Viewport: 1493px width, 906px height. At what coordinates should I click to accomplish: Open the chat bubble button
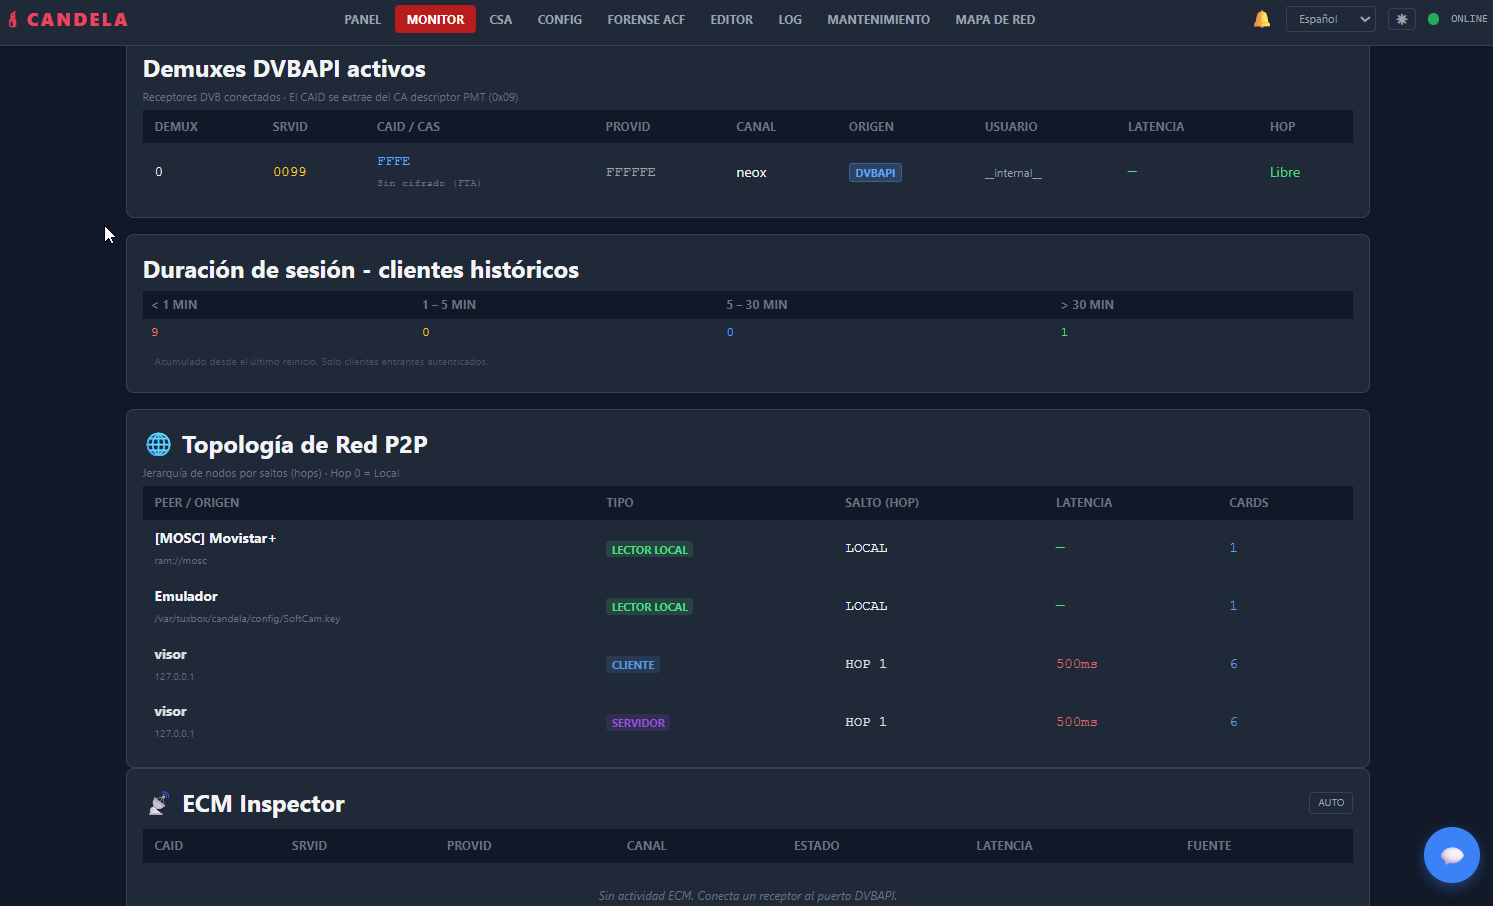point(1452,855)
